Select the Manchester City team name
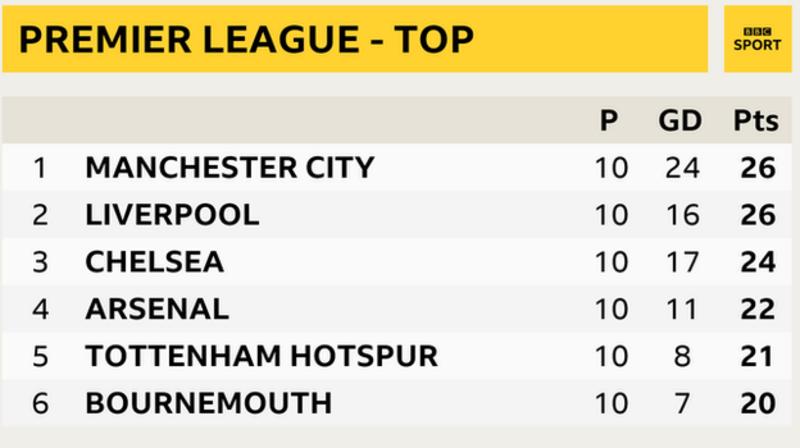The width and height of the screenshot is (800, 448). tap(229, 167)
